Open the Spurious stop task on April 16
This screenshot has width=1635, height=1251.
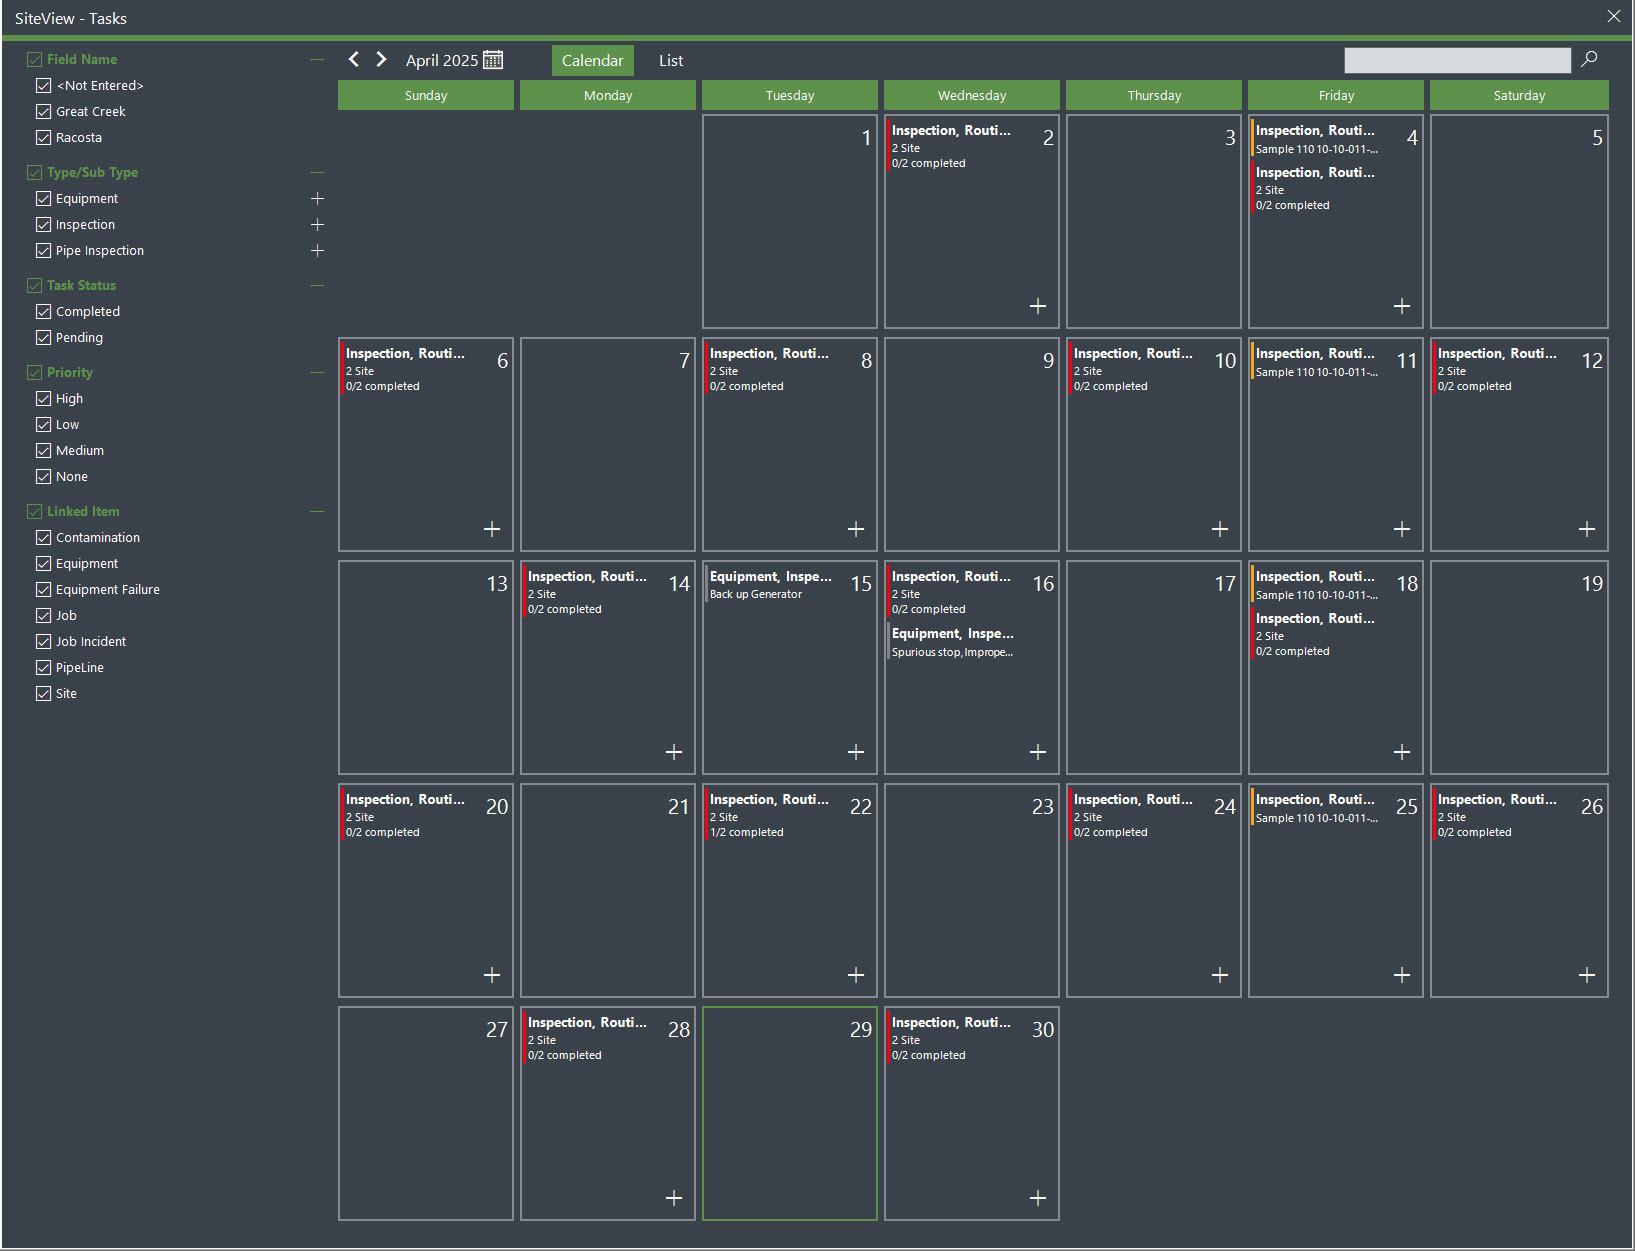953,642
